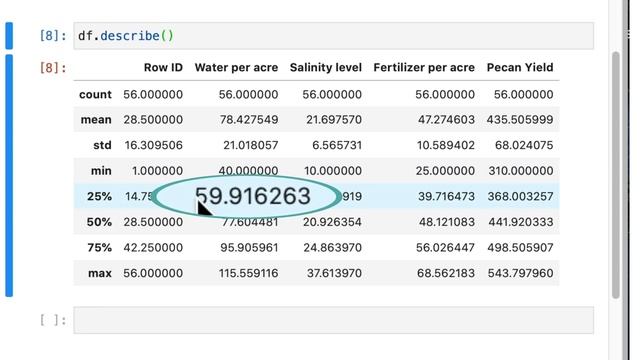Click the mean Fertilizer value 47.274603

(446, 120)
